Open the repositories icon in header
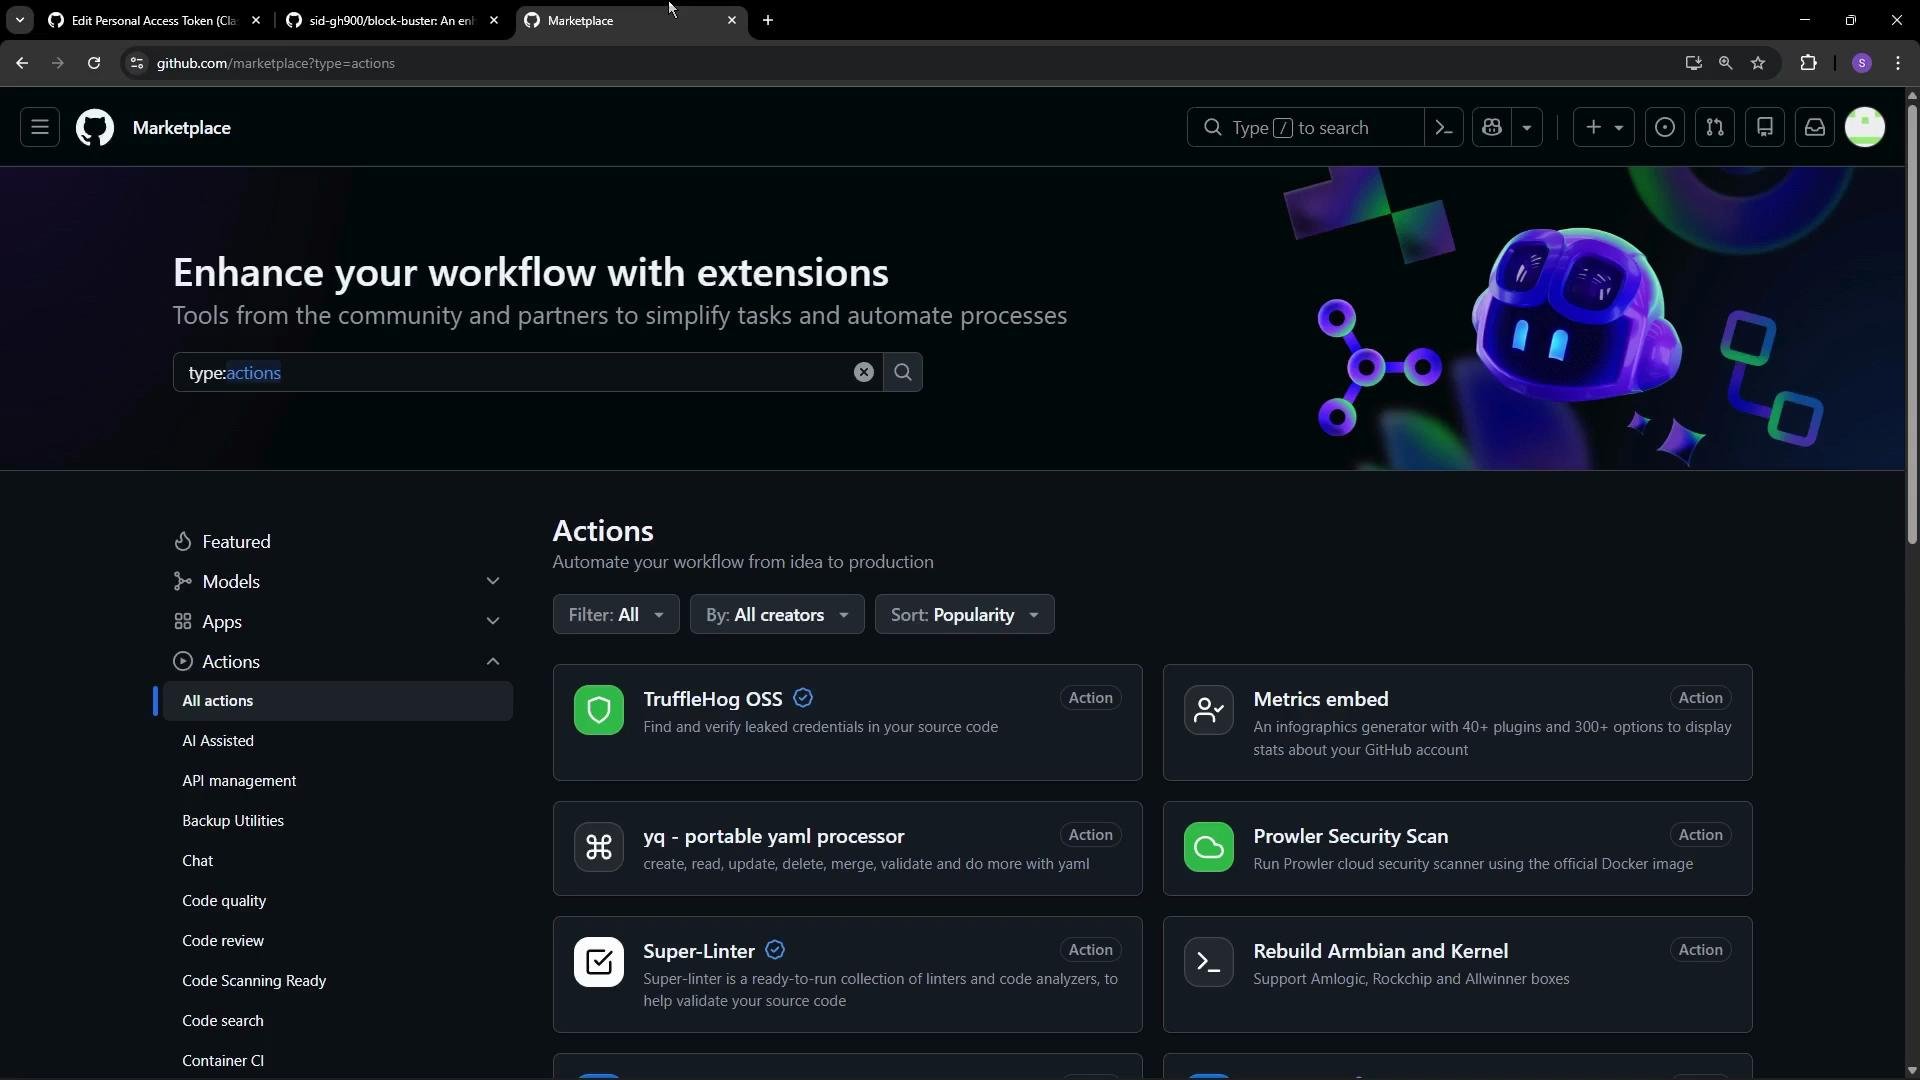 pyautogui.click(x=1765, y=128)
